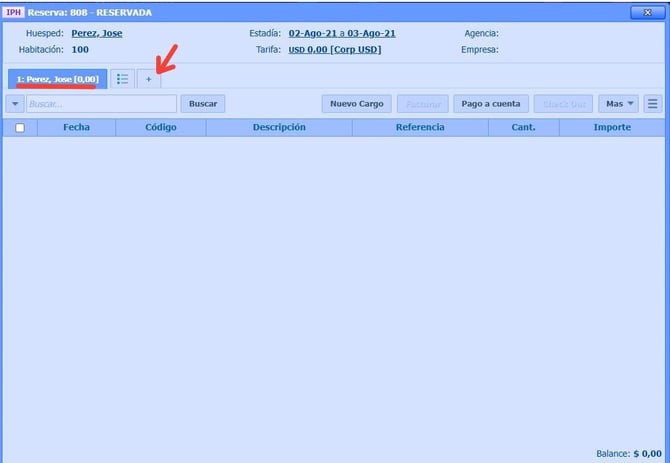Sort by the Importe column header
This screenshot has height=463, width=670.
(x=612, y=128)
